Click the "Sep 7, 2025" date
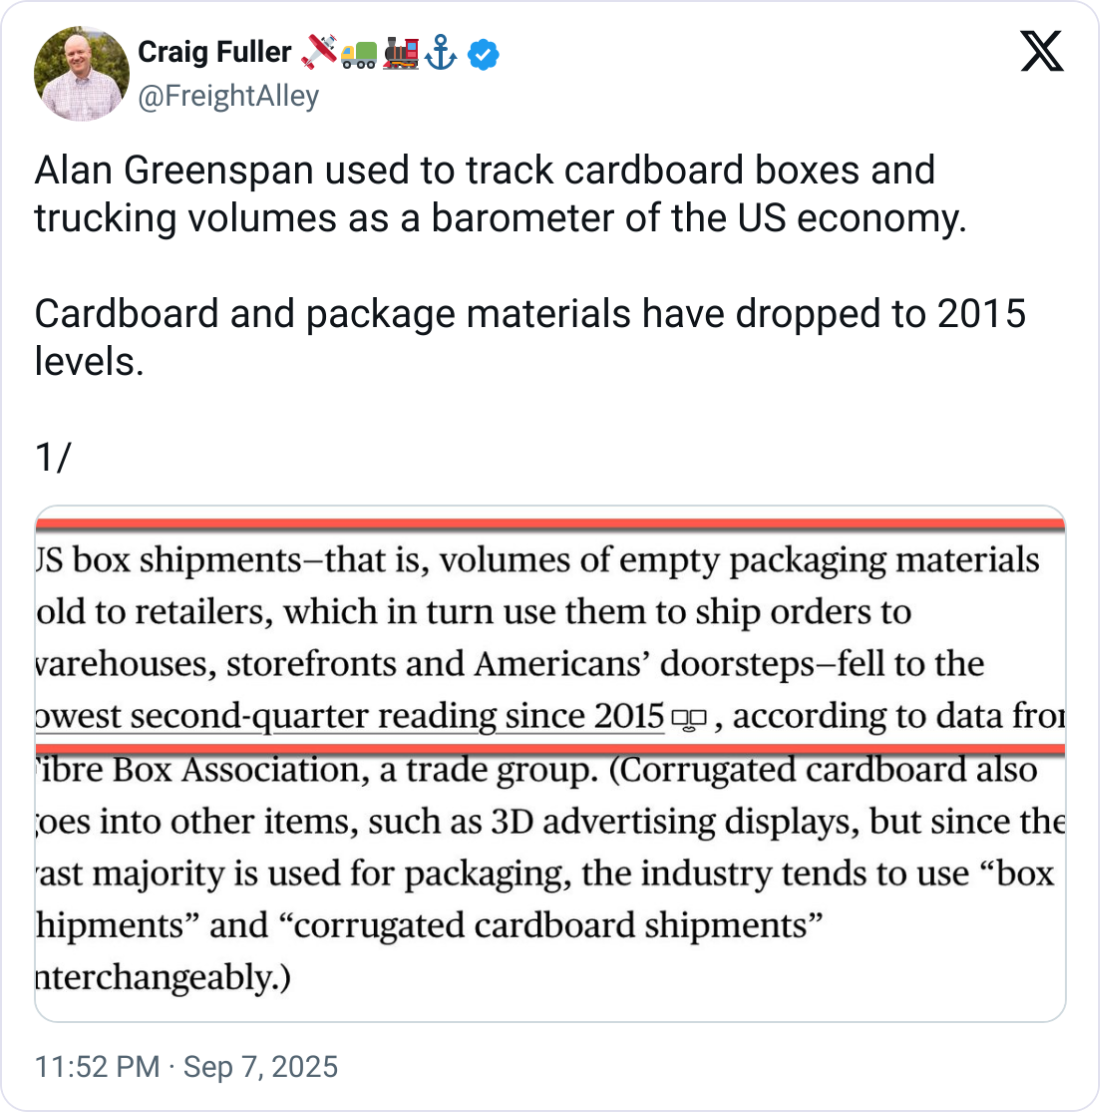The image size is (1100, 1112). point(260,1066)
